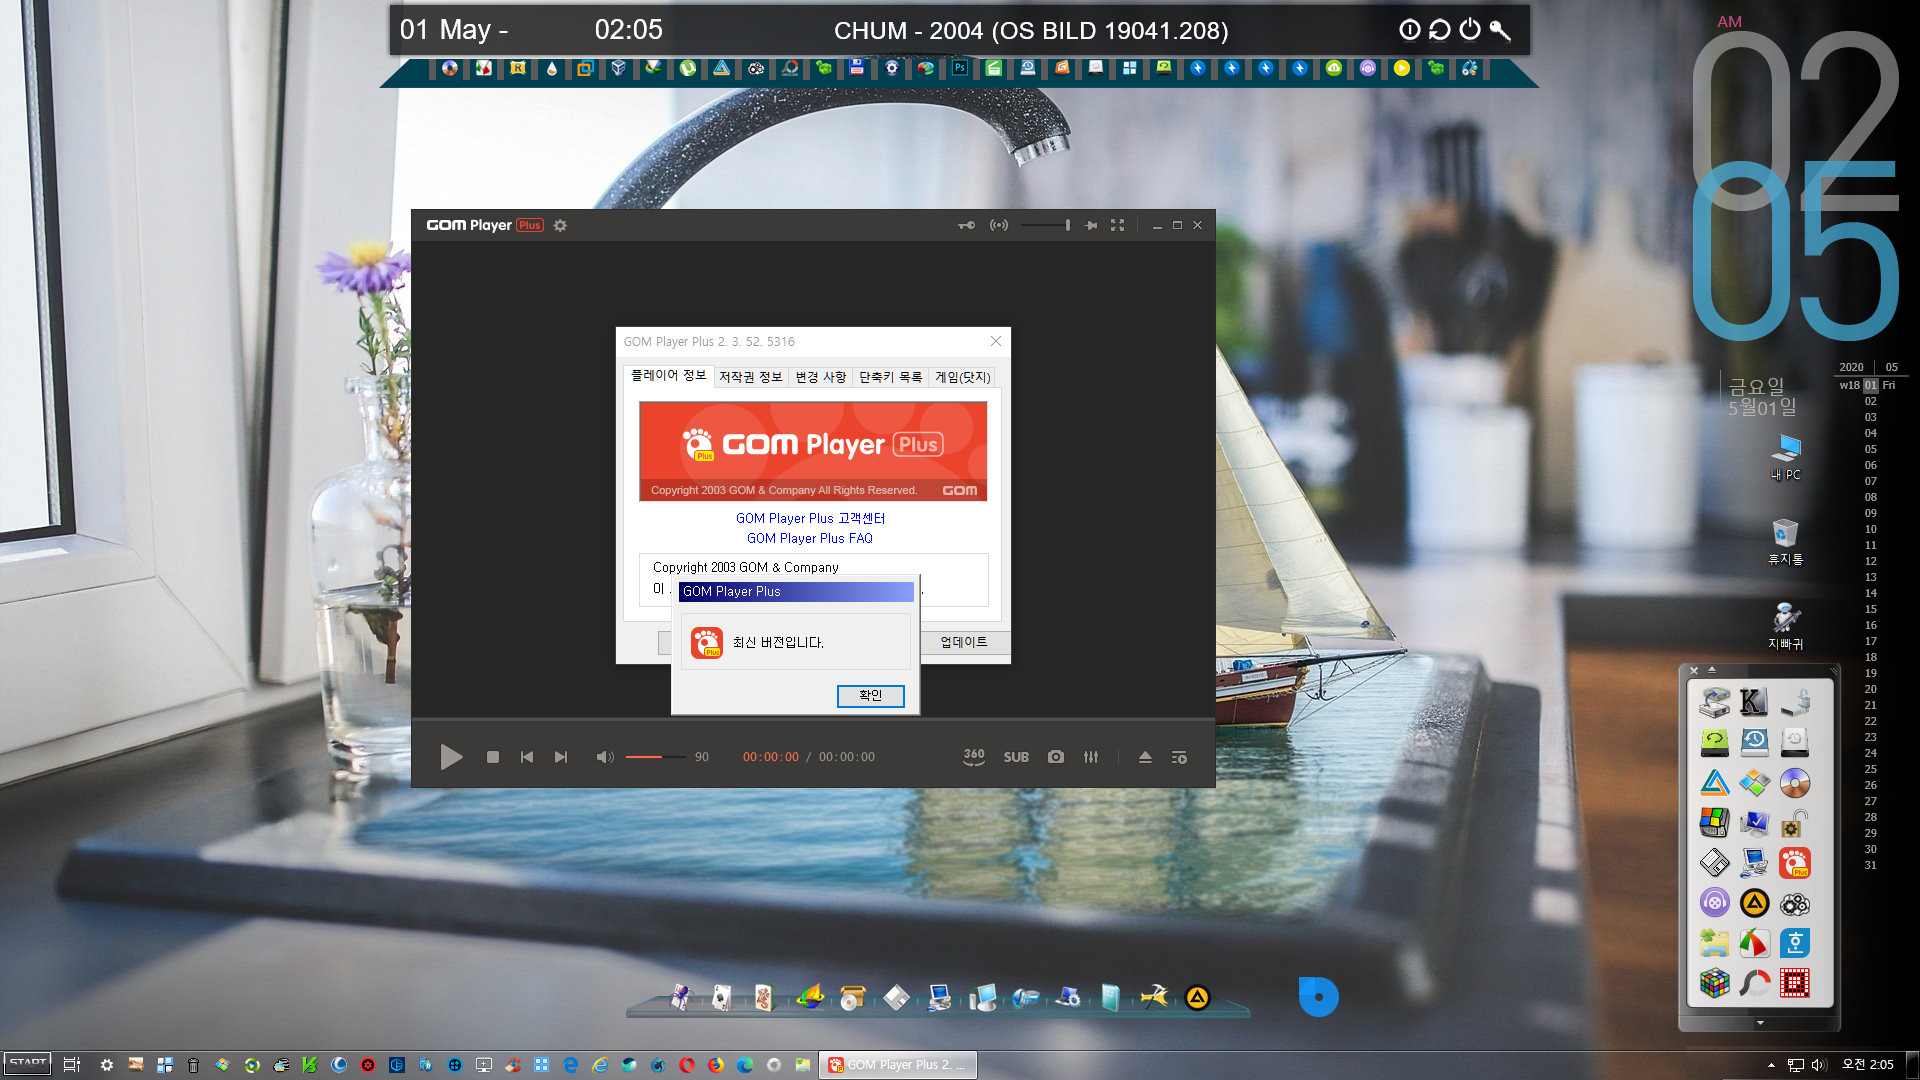Open the 지빠귀 desktop shortcut
The image size is (1920, 1080).
coord(1786,626)
